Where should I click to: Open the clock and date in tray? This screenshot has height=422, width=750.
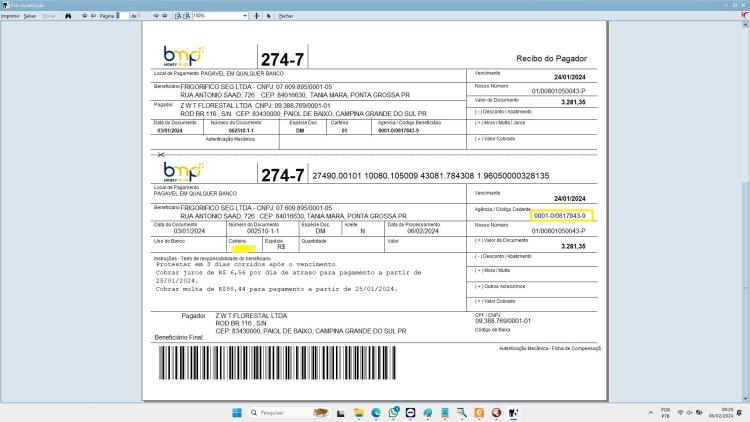pos(720,412)
